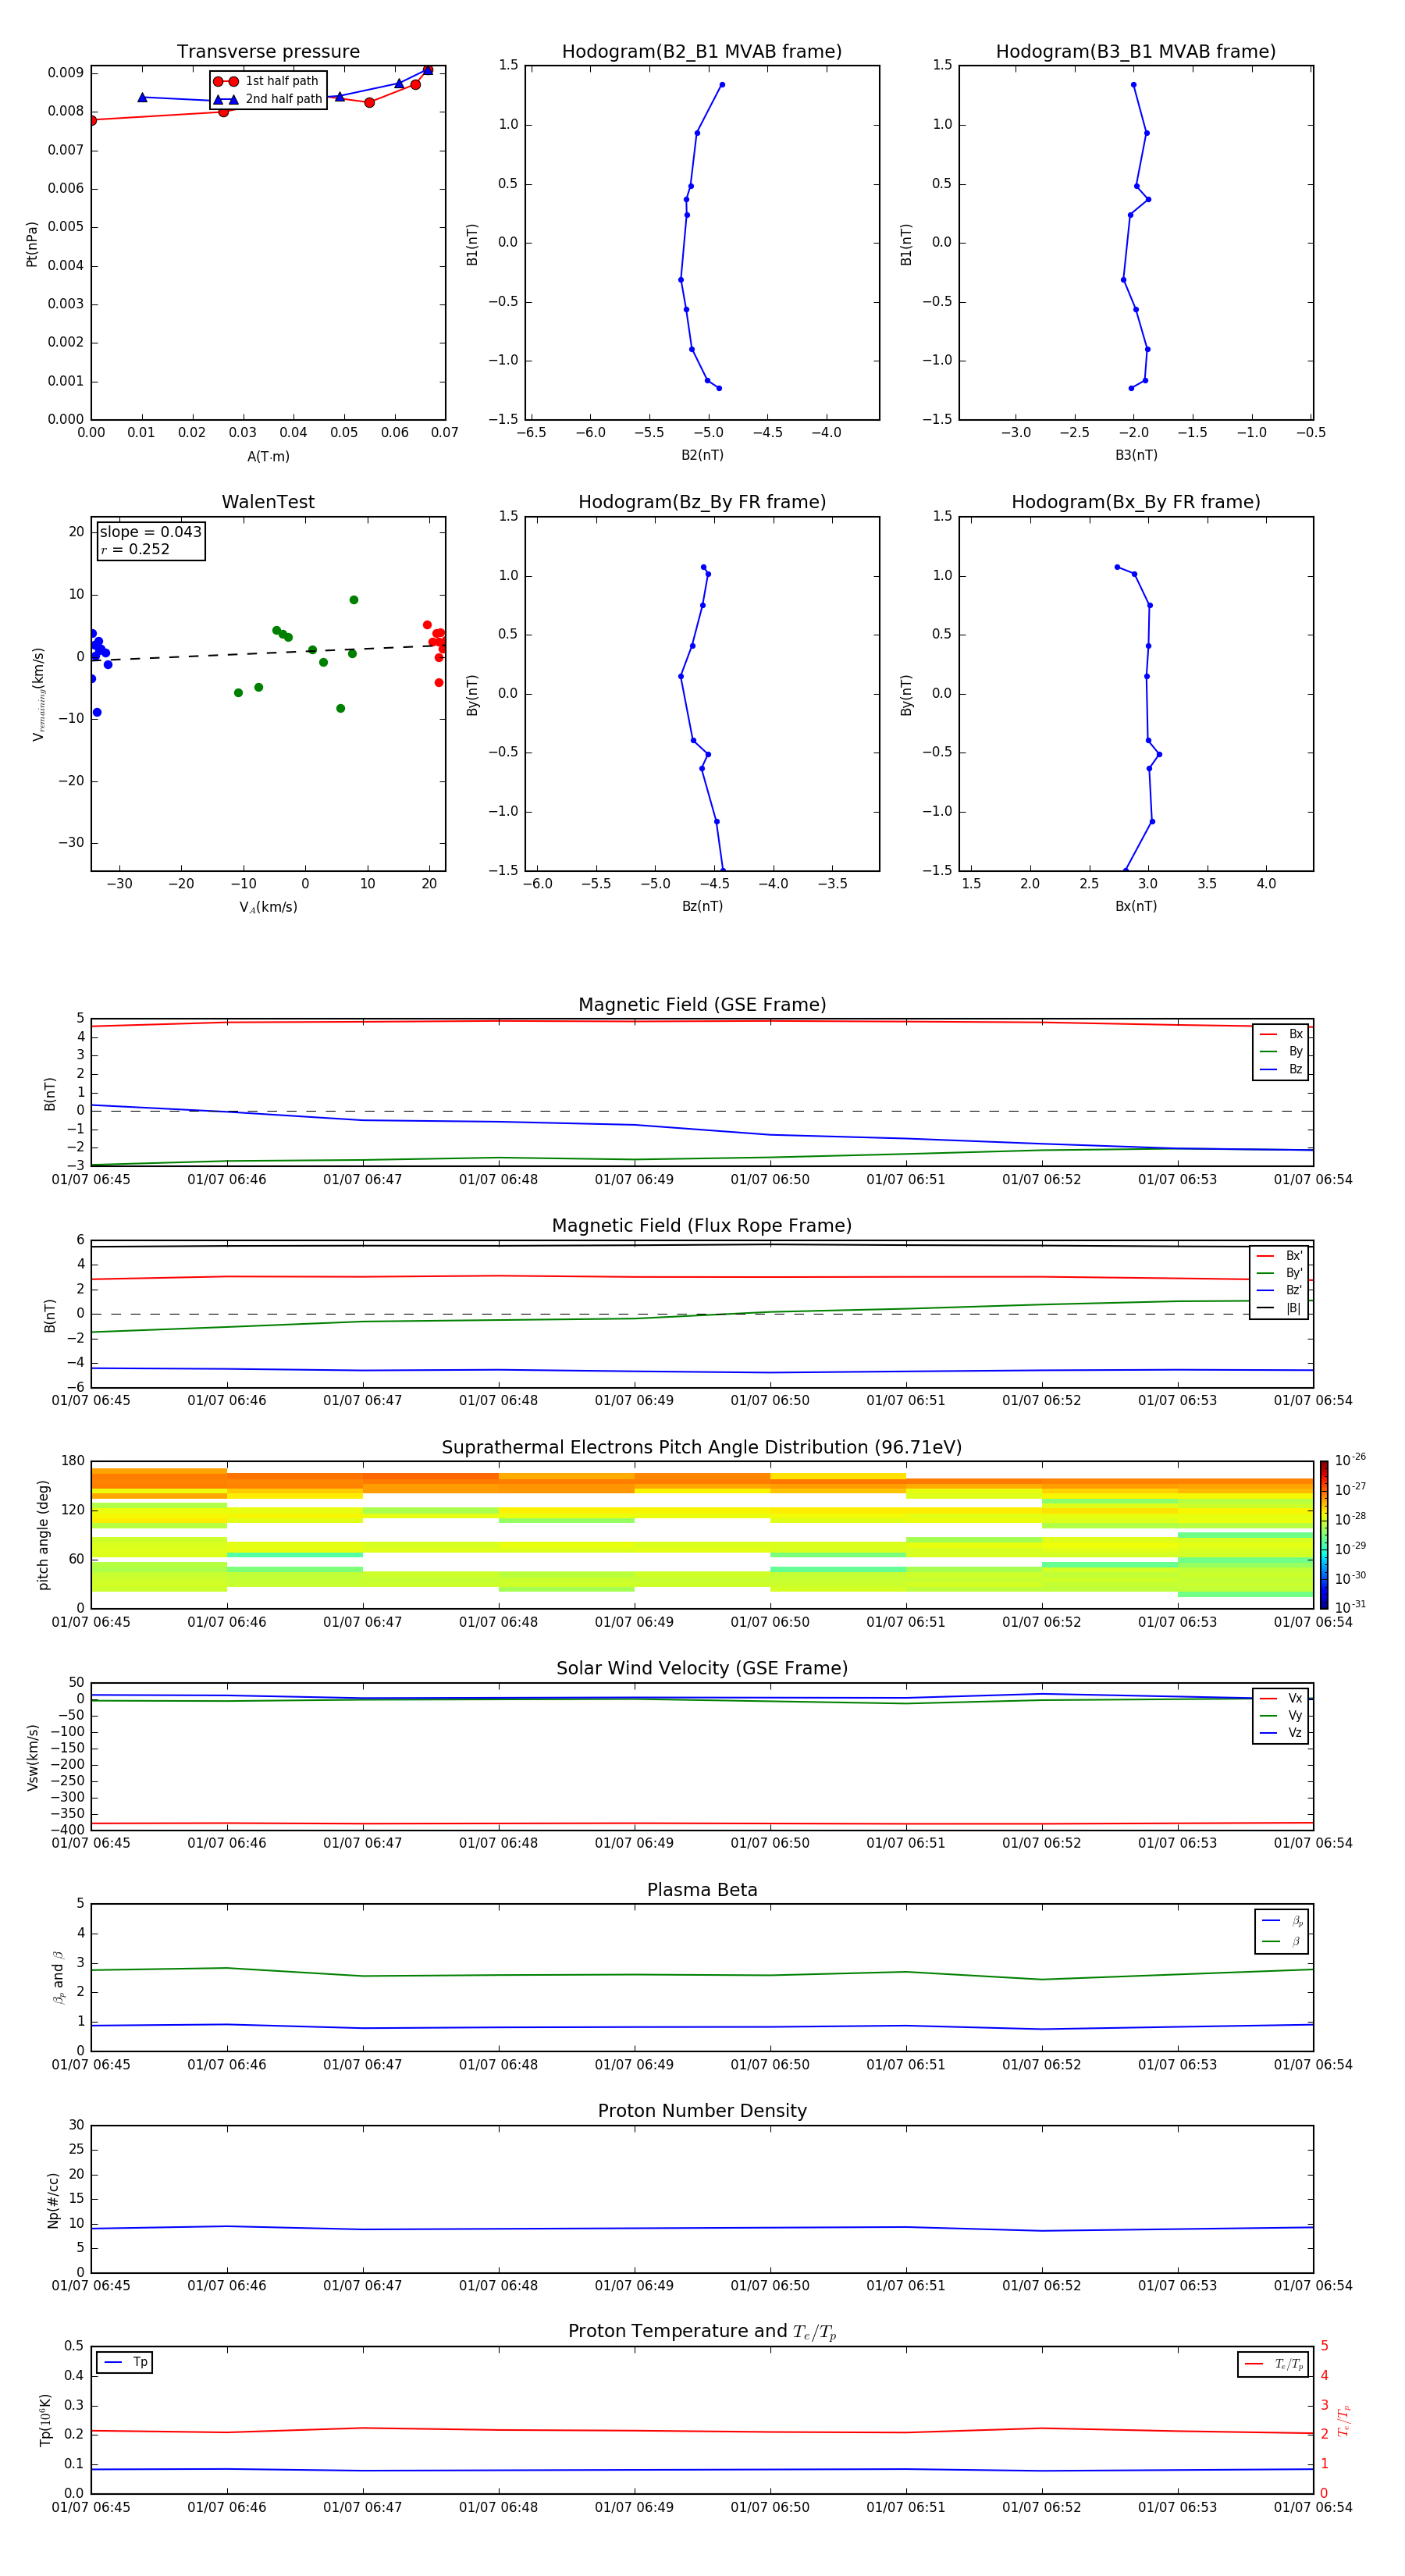This screenshot has height=2576, width=1405.
Task: Click the 'Plasma Beta' plot title
Action: pos(702,1890)
